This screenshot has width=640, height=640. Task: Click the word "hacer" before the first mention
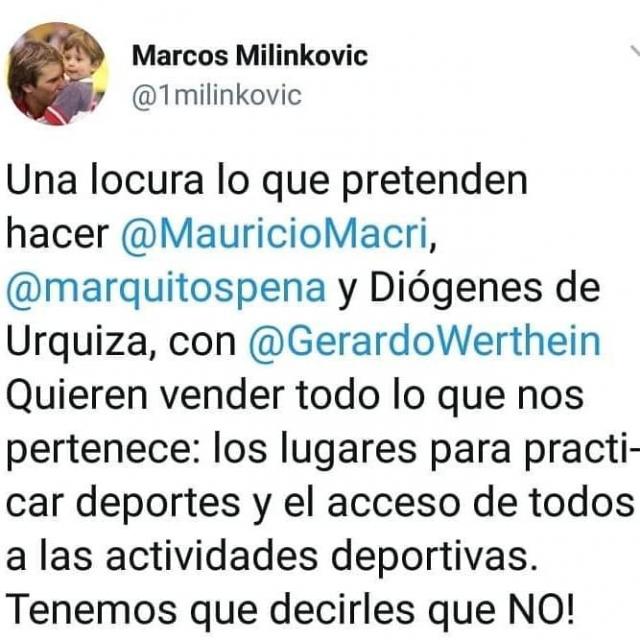(58, 234)
